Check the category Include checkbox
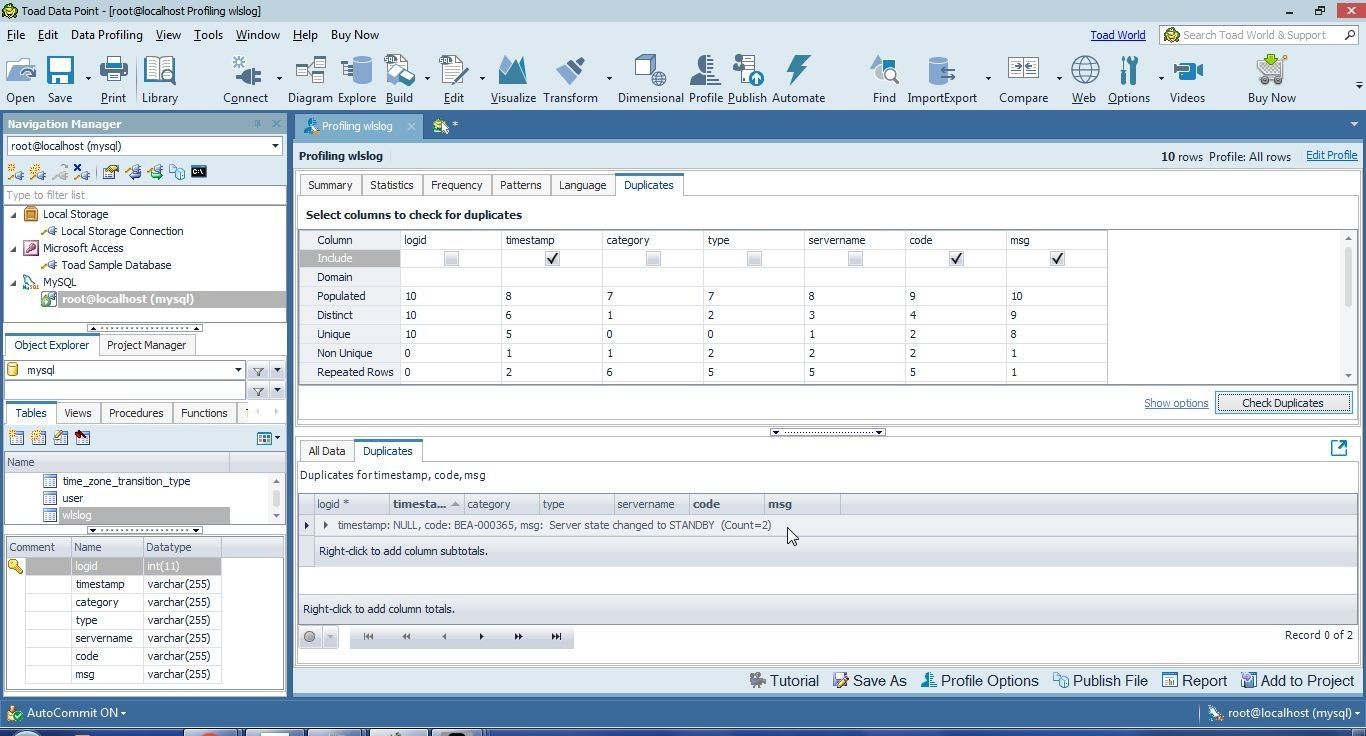This screenshot has width=1366, height=736. point(653,259)
